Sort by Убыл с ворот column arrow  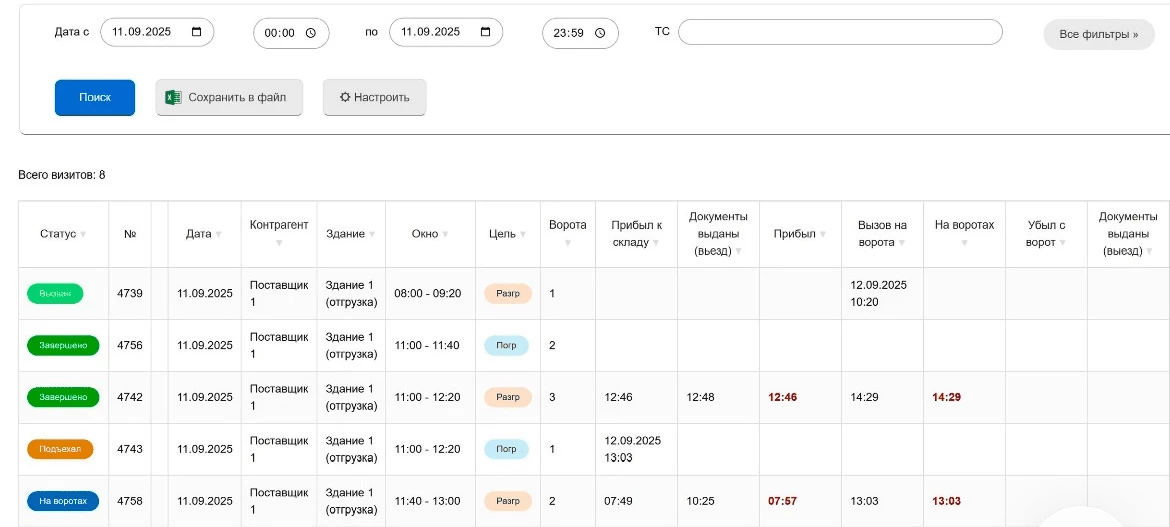[1062, 243]
